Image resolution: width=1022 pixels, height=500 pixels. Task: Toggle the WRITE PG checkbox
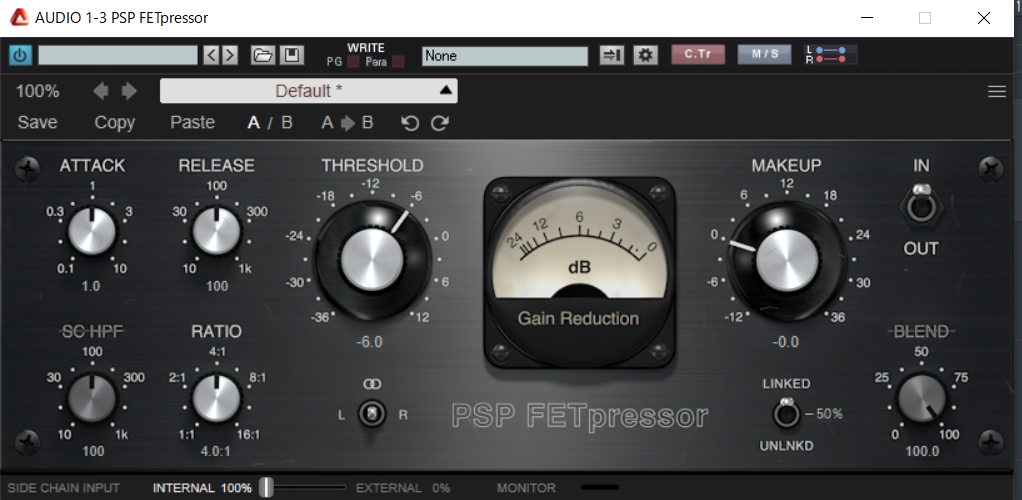[353, 63]
